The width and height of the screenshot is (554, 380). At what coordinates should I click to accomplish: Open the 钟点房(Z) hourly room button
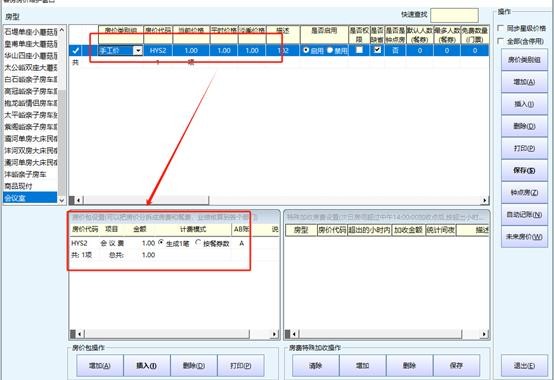(524, 192)
